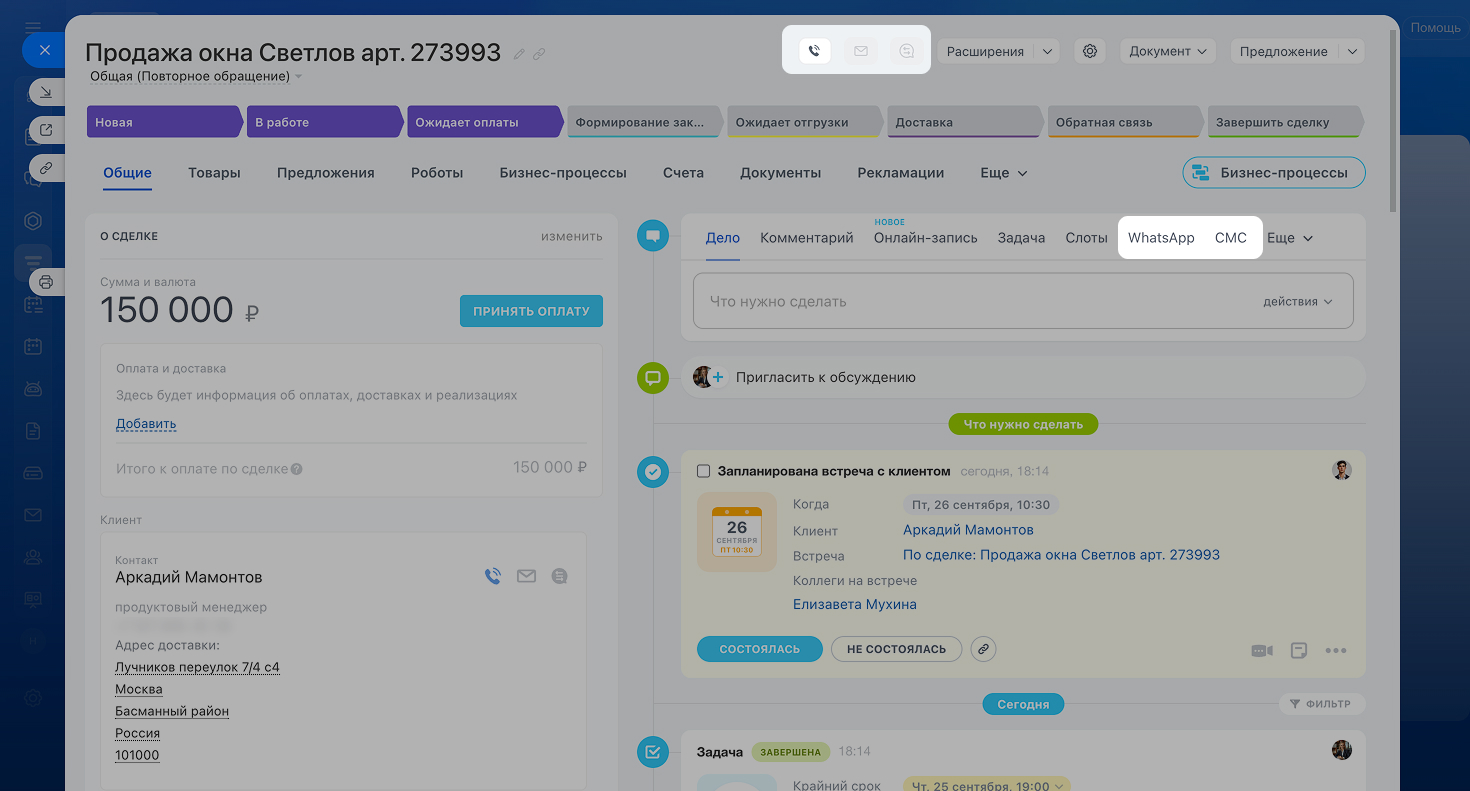The image size is (1470, 791).
Task: Click the note icon on the meeting card
Action: coord(1299,650)
